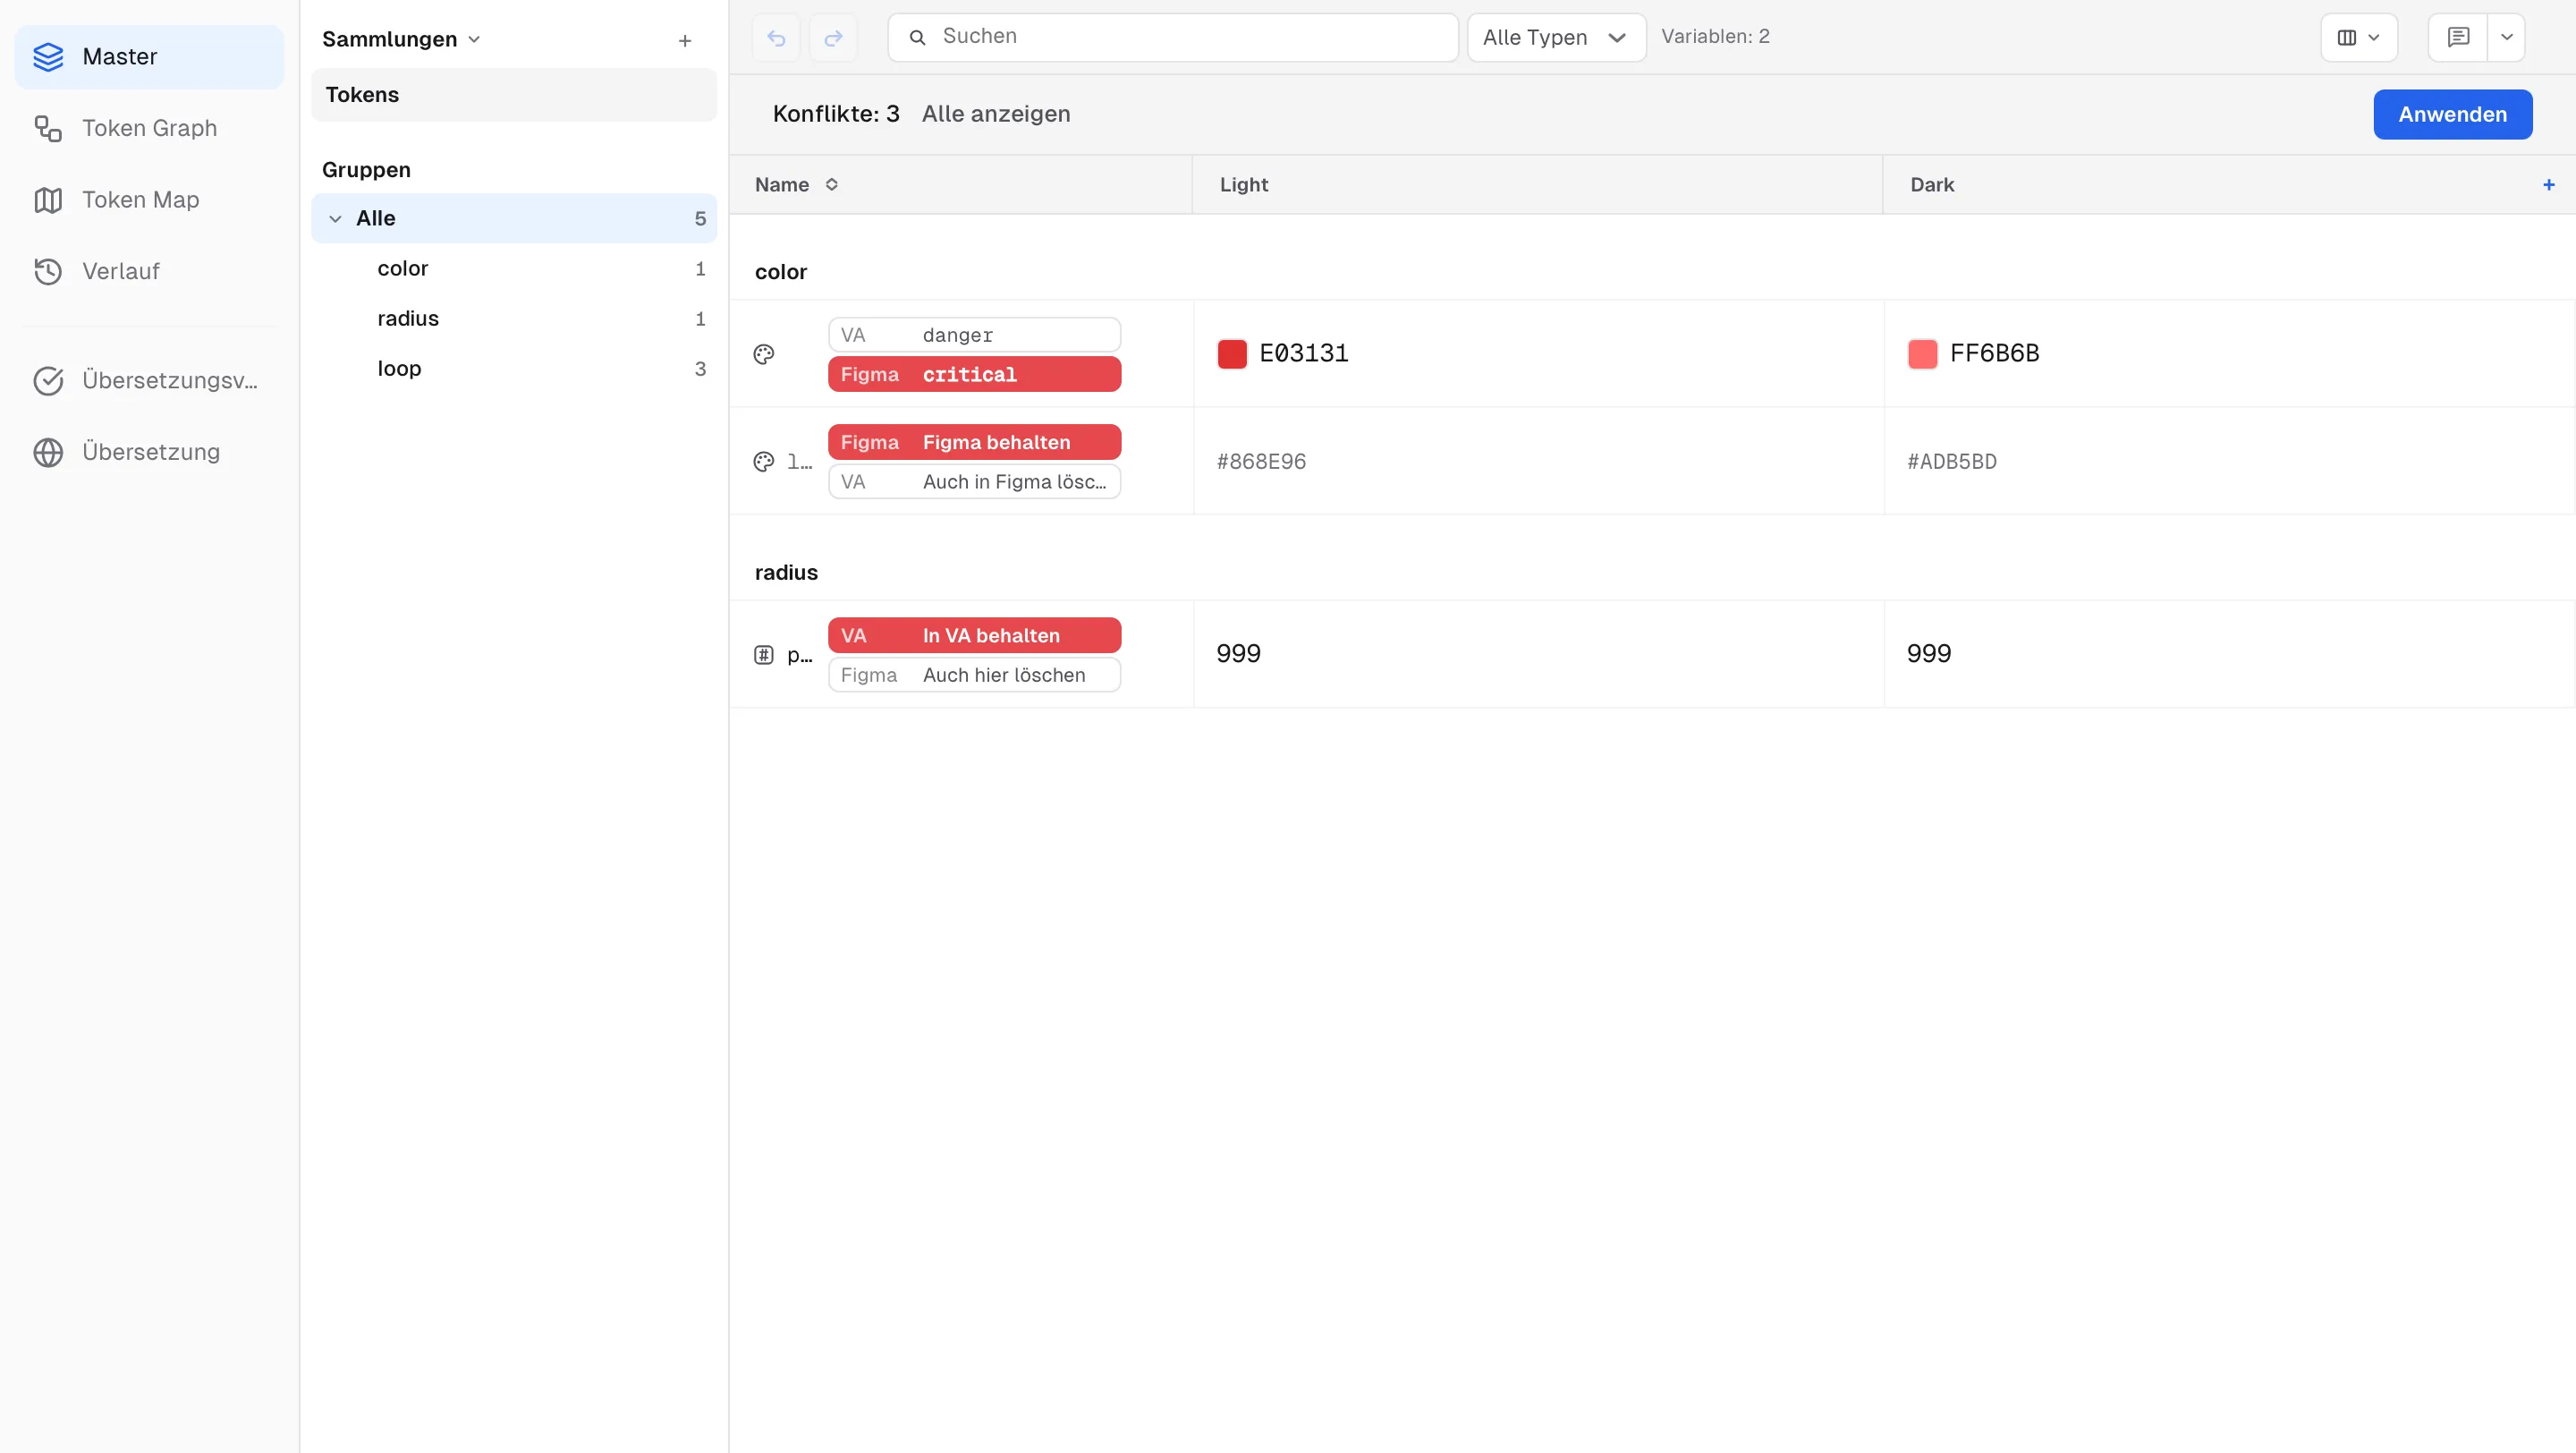
Task: Click the 999 value in Light column
Action: (x=1238, y=654)
